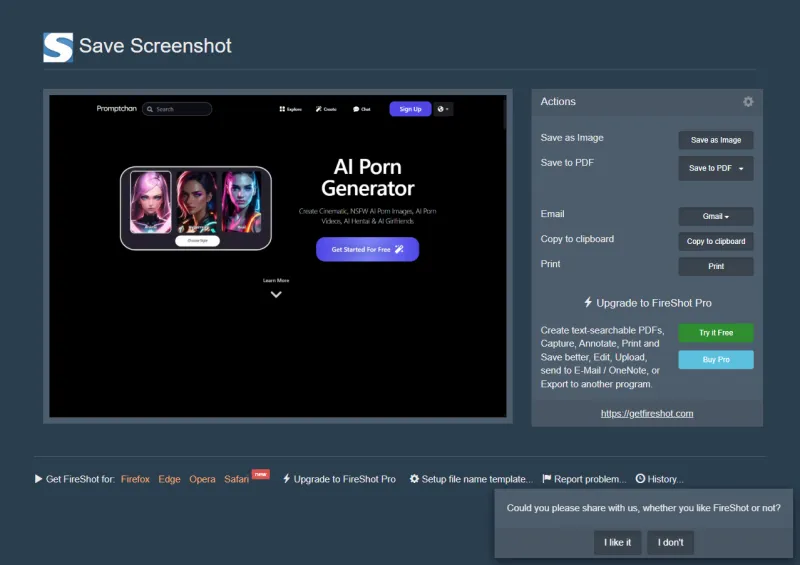
Task: Click the captured screenshot preview
Action: [x=278, y=256]
